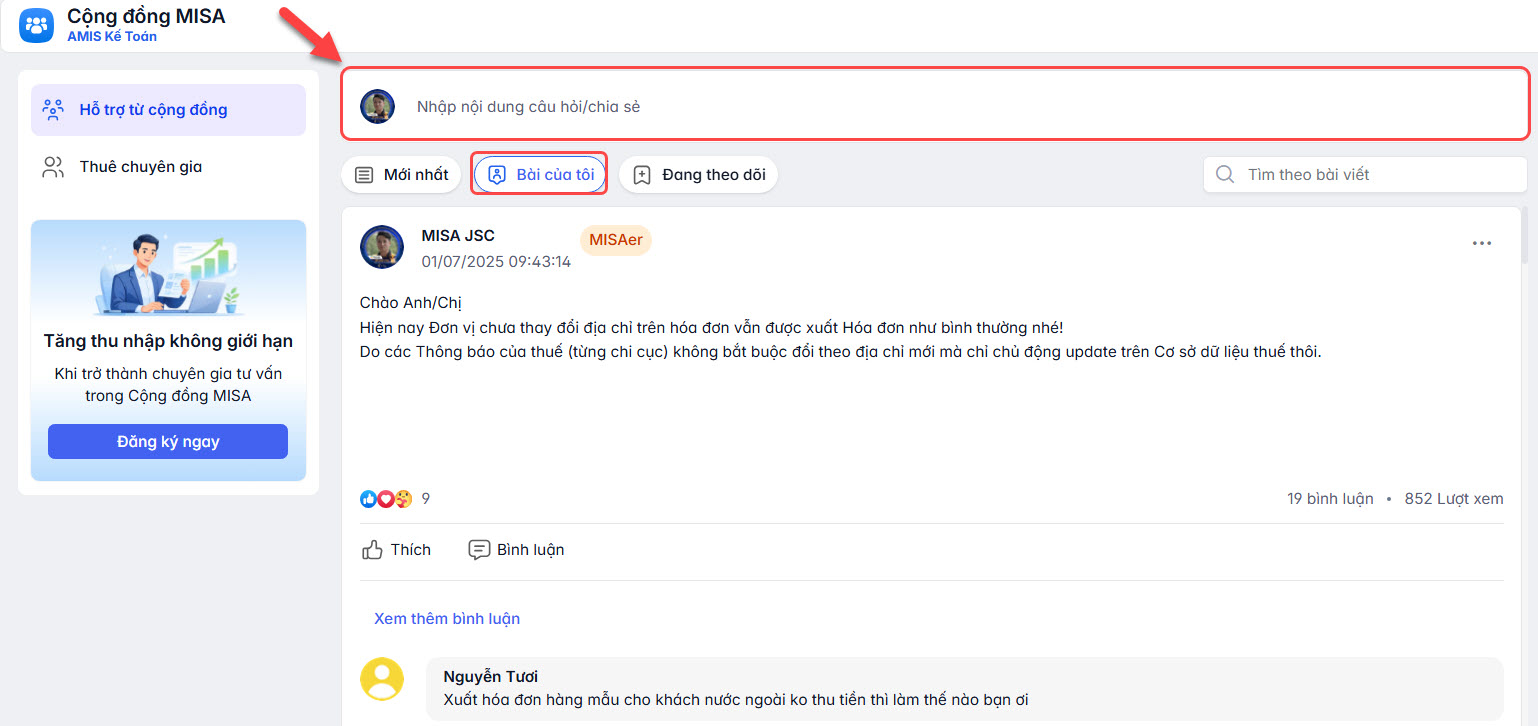This screenshot has width=1538, height=726.
Task: Click your avatar in the question box
Action: point(378,106)
